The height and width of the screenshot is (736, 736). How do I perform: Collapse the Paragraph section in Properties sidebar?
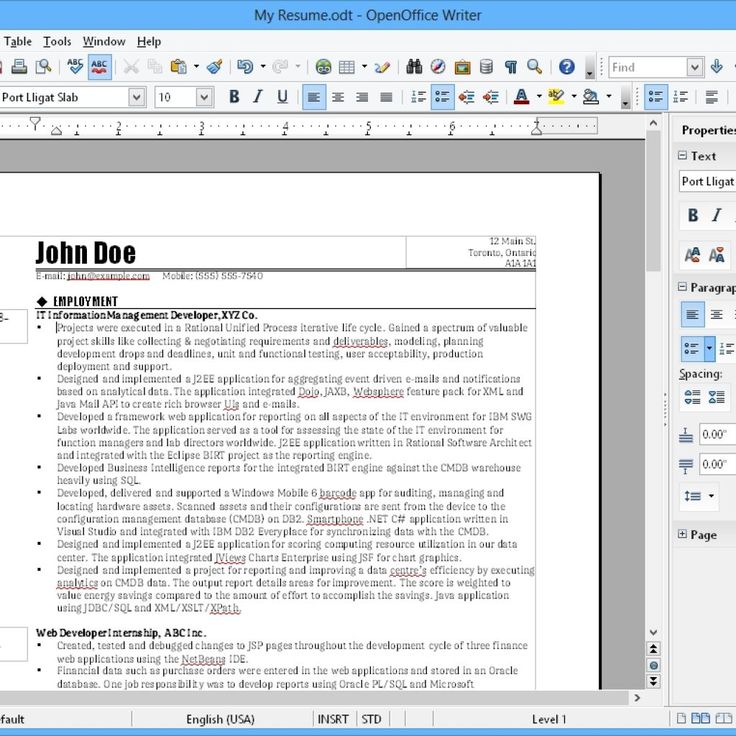tap(682, 286)
